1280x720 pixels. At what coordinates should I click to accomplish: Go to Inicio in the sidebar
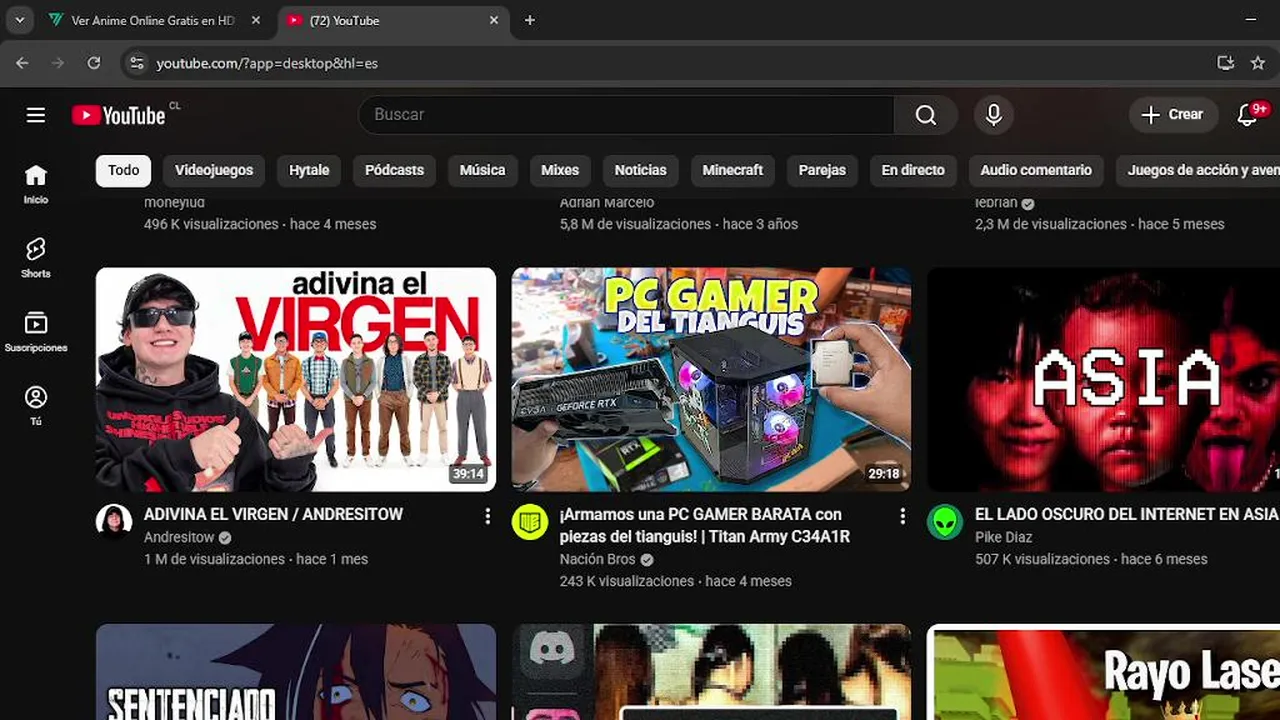coord(36,185)
